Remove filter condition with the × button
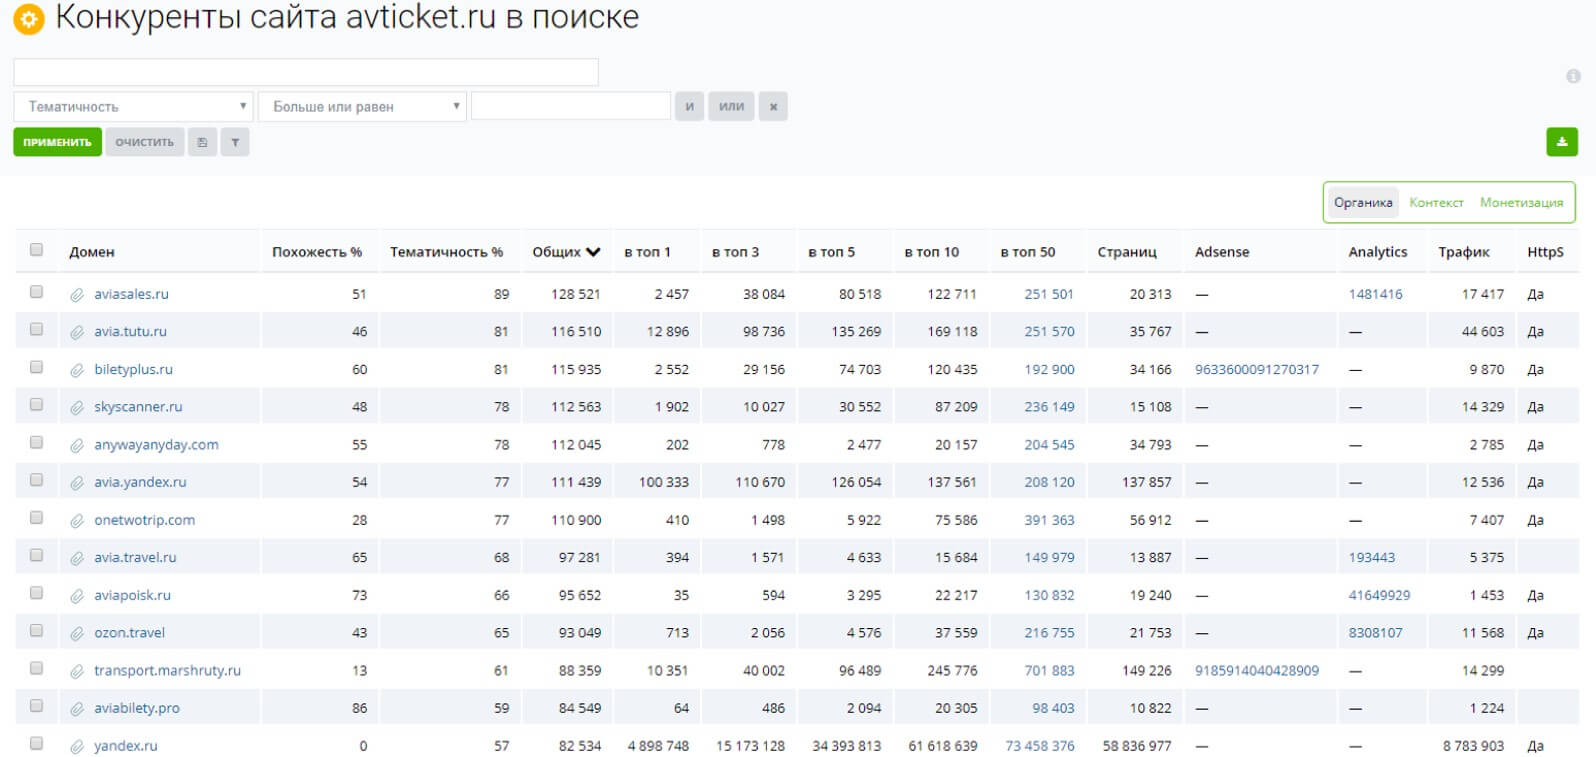This screenshot has width=1596, height=757. (773, 106)
